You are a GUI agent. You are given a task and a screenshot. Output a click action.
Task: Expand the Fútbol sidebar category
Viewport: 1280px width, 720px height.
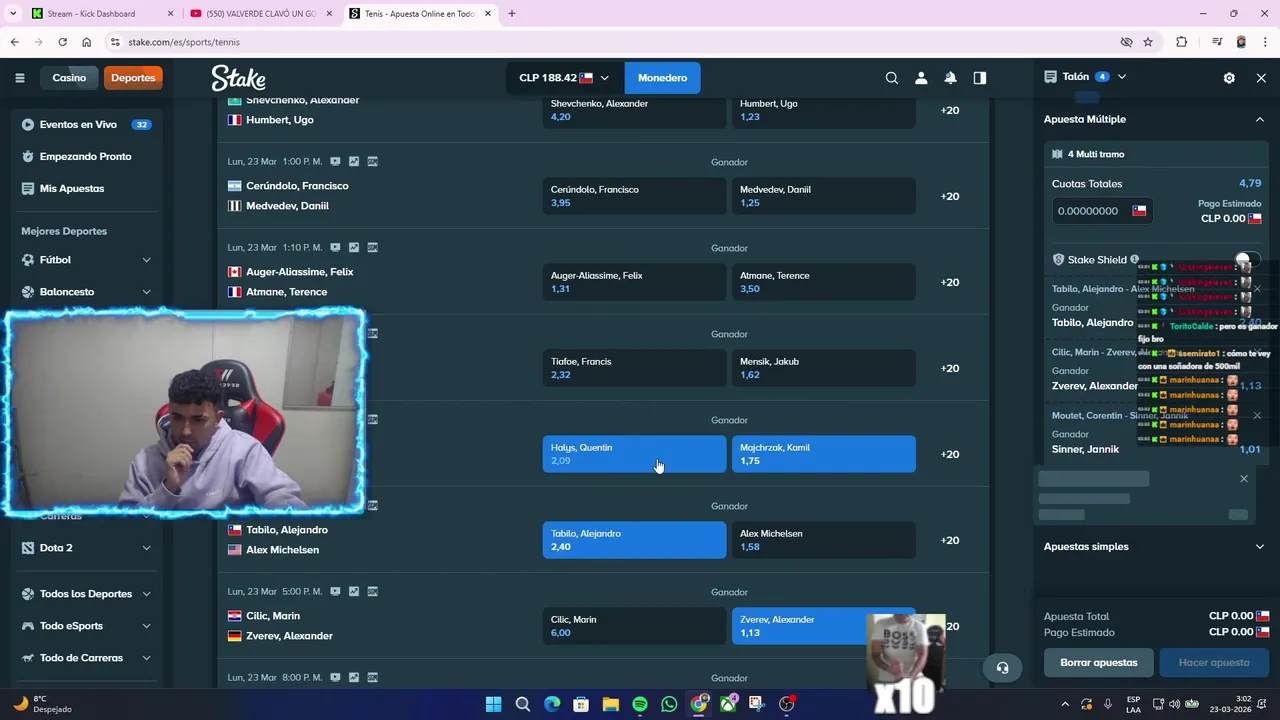click(146, 260)
